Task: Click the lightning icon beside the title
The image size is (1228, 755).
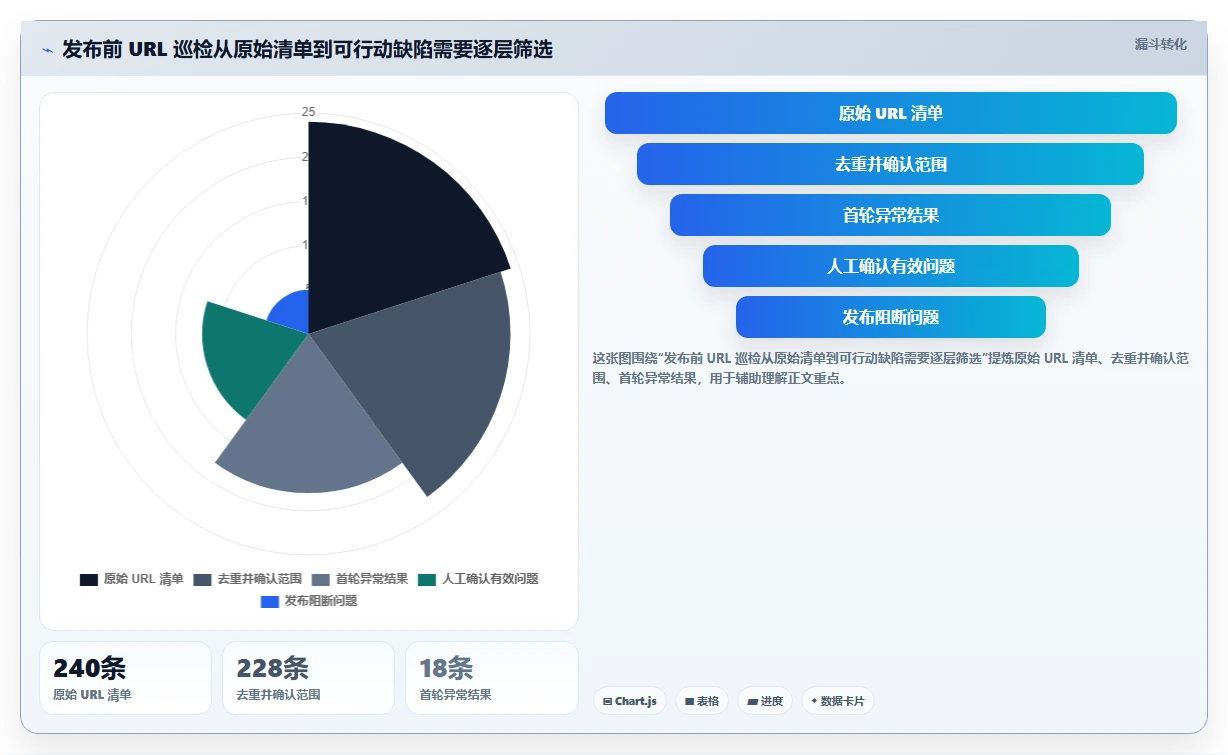Action: [x=47, y=50]
